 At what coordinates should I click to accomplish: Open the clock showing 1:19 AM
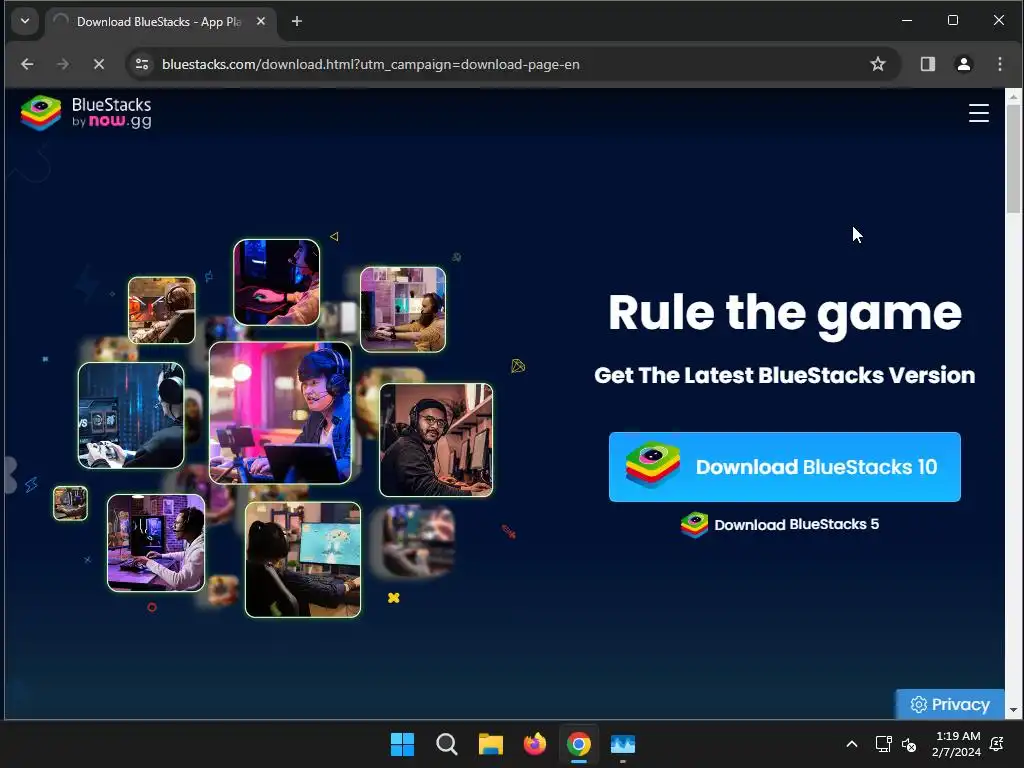pyautogui.click(x=956, y=744)
